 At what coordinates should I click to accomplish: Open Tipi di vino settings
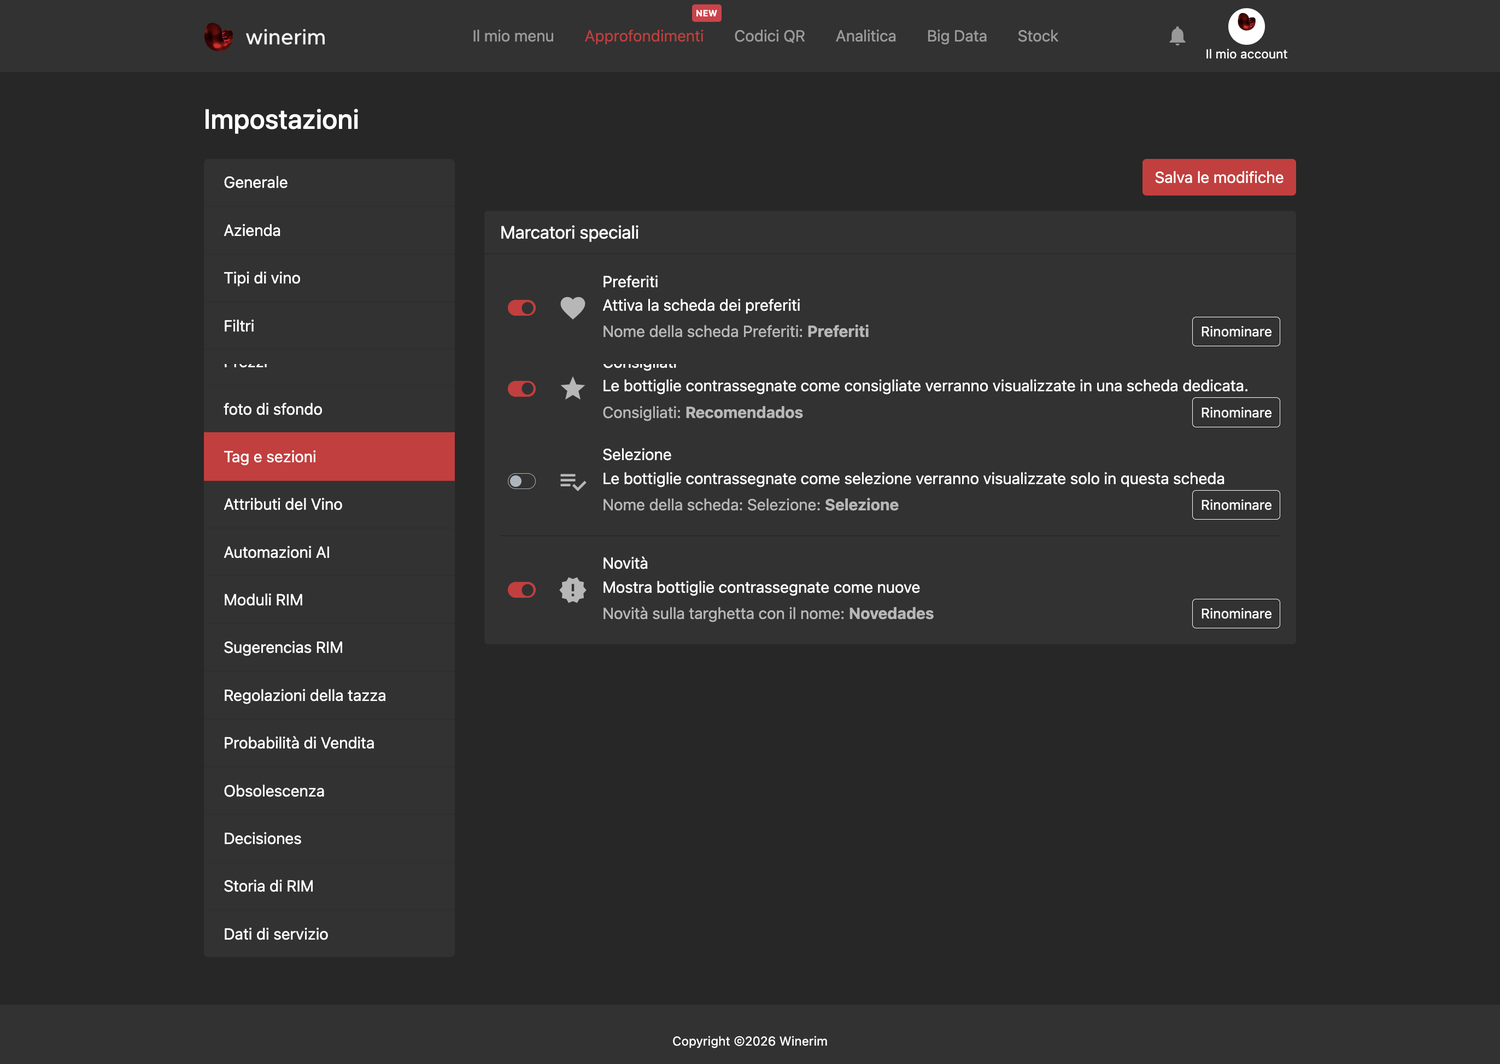pos(329,278)
